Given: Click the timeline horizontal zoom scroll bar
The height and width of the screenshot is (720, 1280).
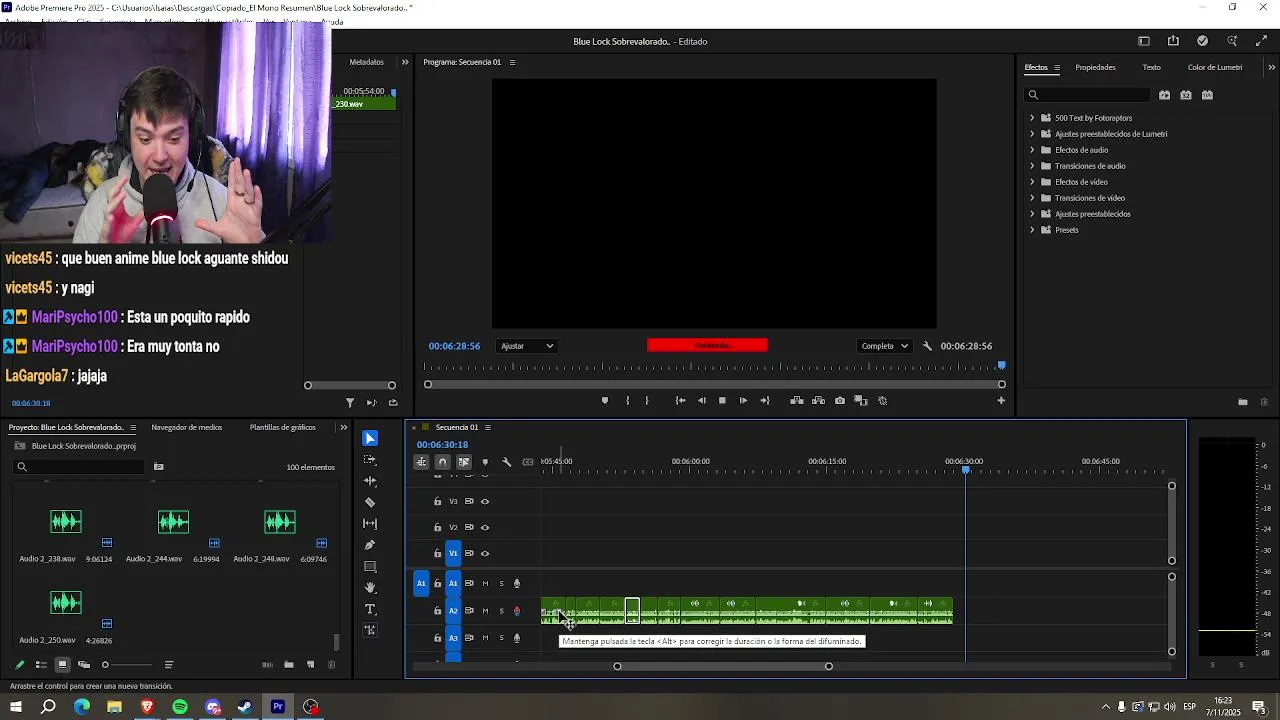Looking at the screenshot, I should click(722, 667).
